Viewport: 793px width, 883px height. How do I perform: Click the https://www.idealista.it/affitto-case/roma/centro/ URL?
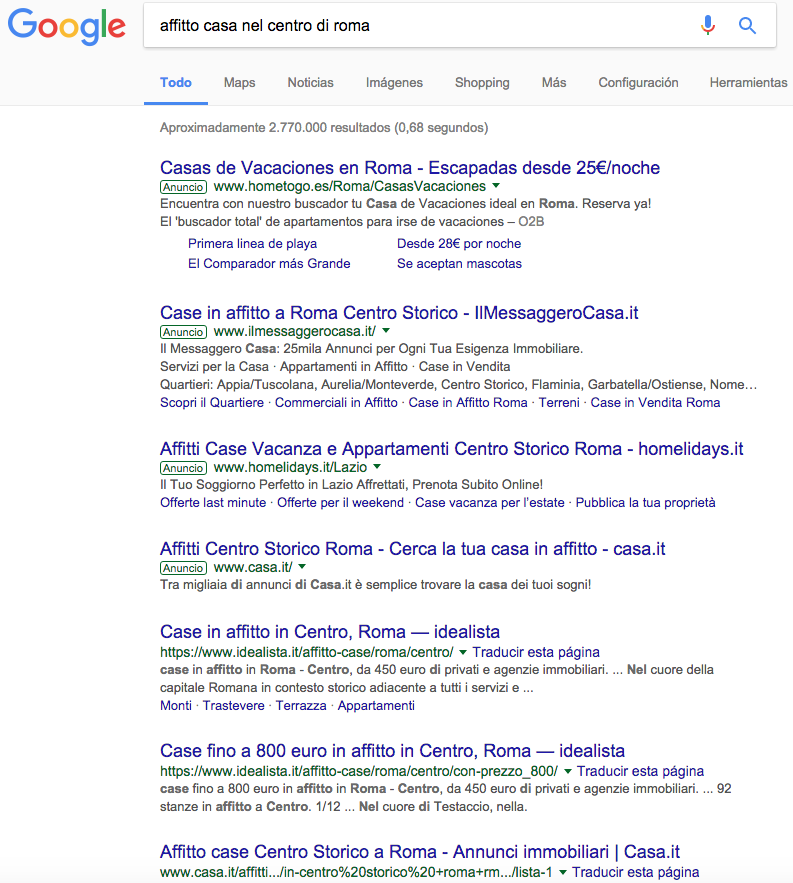point(306,652)
